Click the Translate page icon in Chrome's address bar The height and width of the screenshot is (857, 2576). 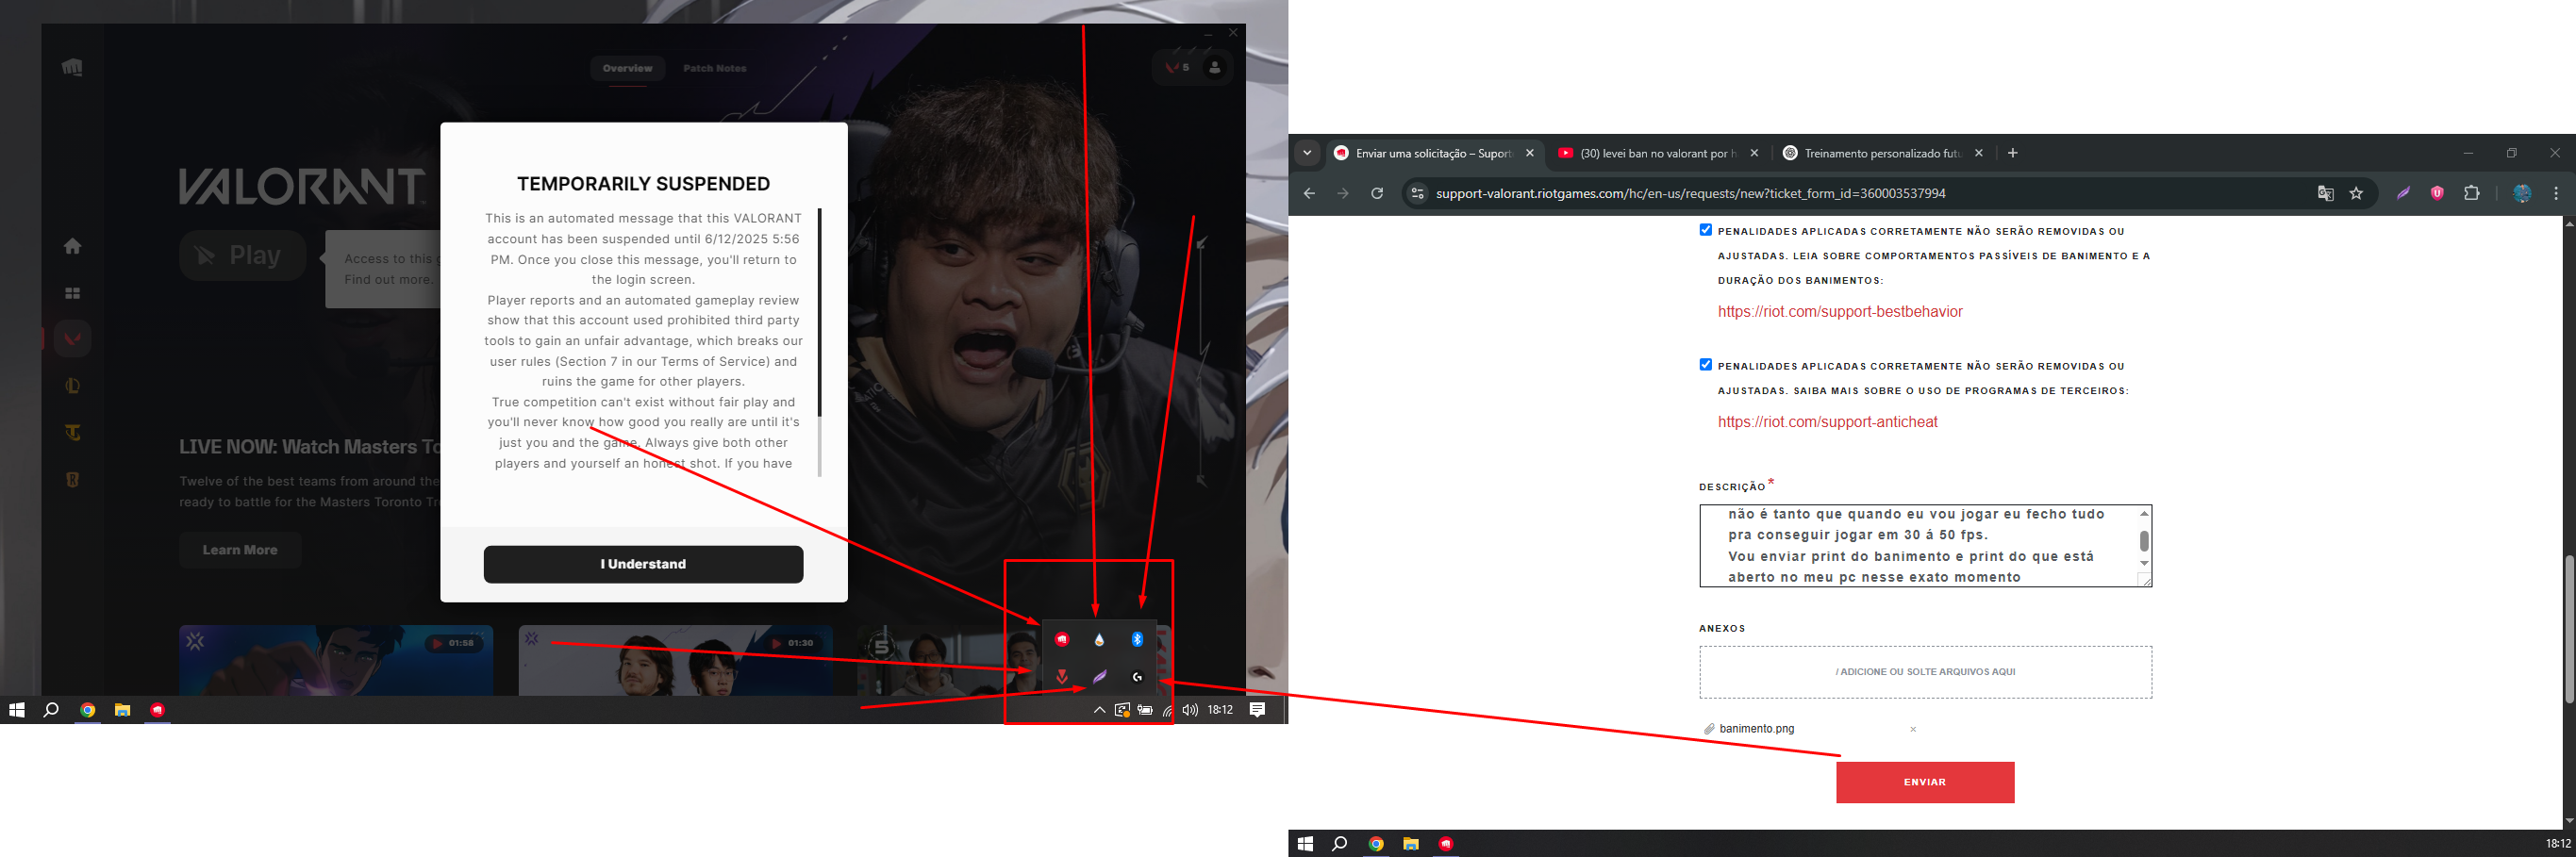coord(2326,193)
